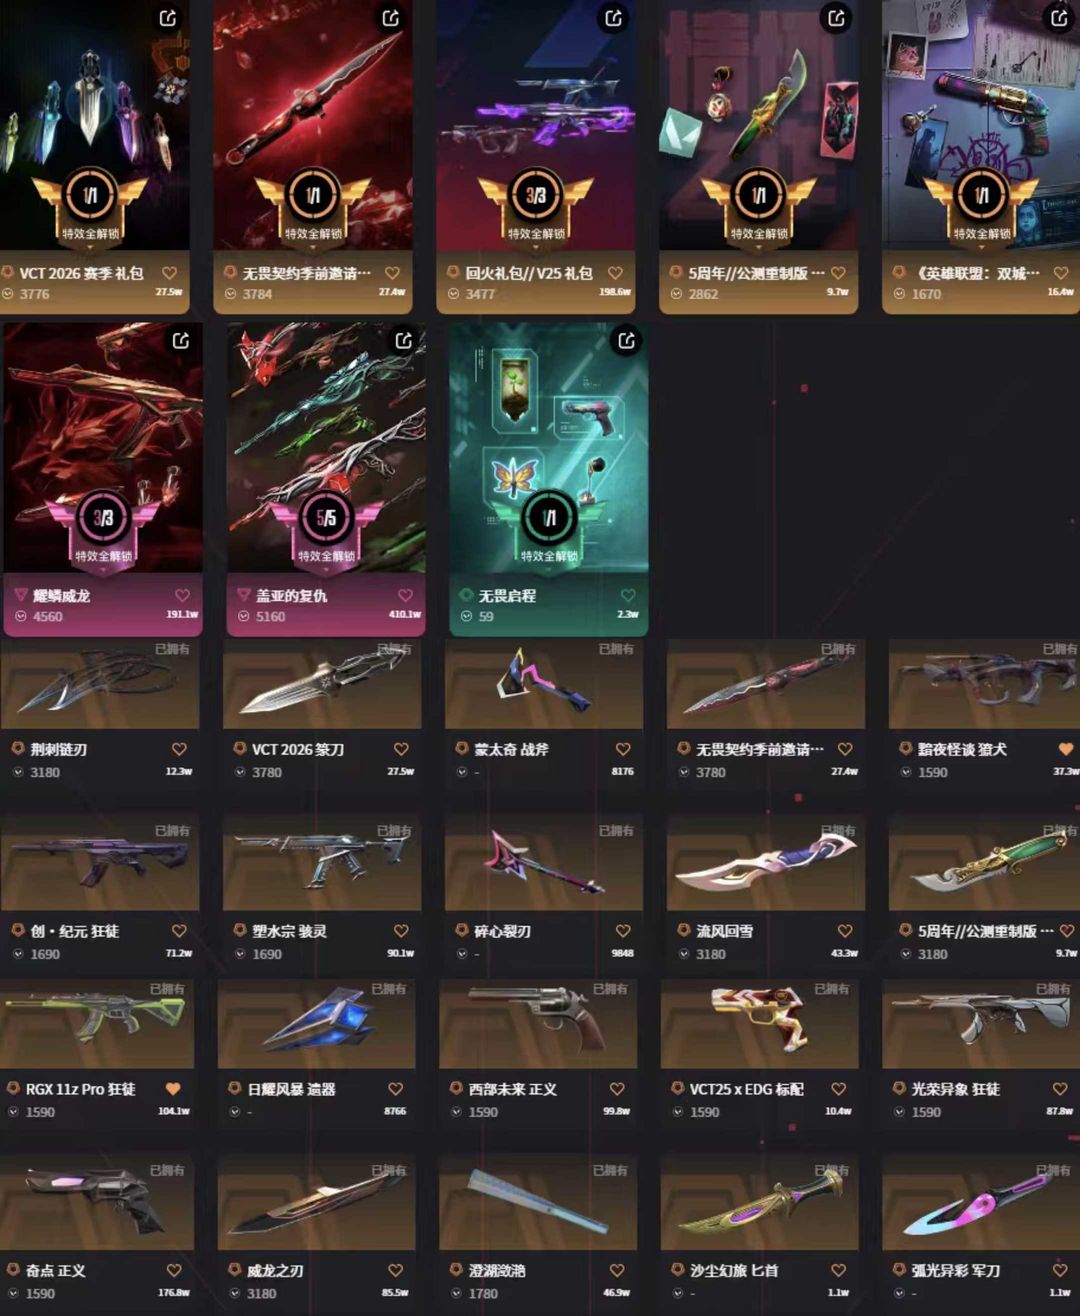Share the VCT 2026 赛季礼包 bundle card
Screen dimensions: 1080x1316
(x=168, y=17)
